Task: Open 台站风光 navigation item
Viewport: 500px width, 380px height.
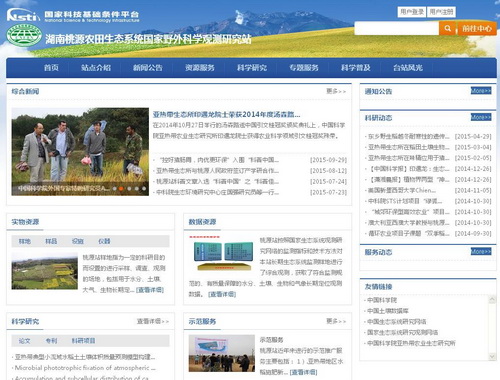Action: pyautogui.click(x=408, y=68)
